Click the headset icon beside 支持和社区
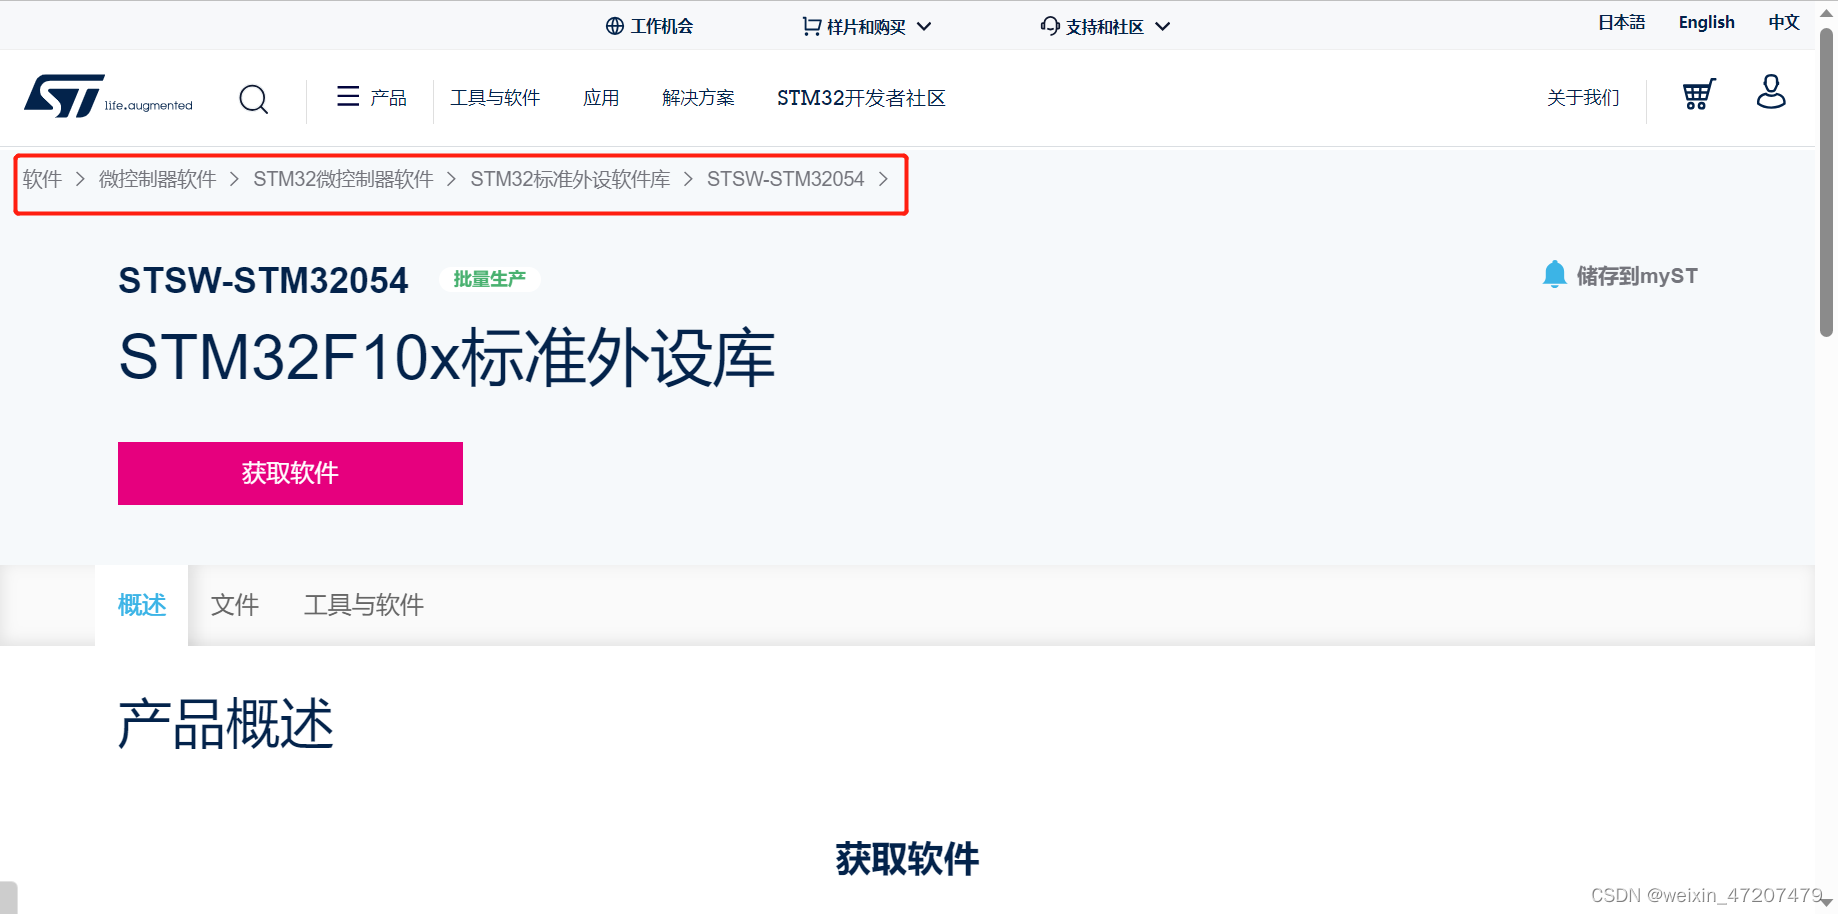Viewport: 1838px width, 914px height. pos(1050,26)
